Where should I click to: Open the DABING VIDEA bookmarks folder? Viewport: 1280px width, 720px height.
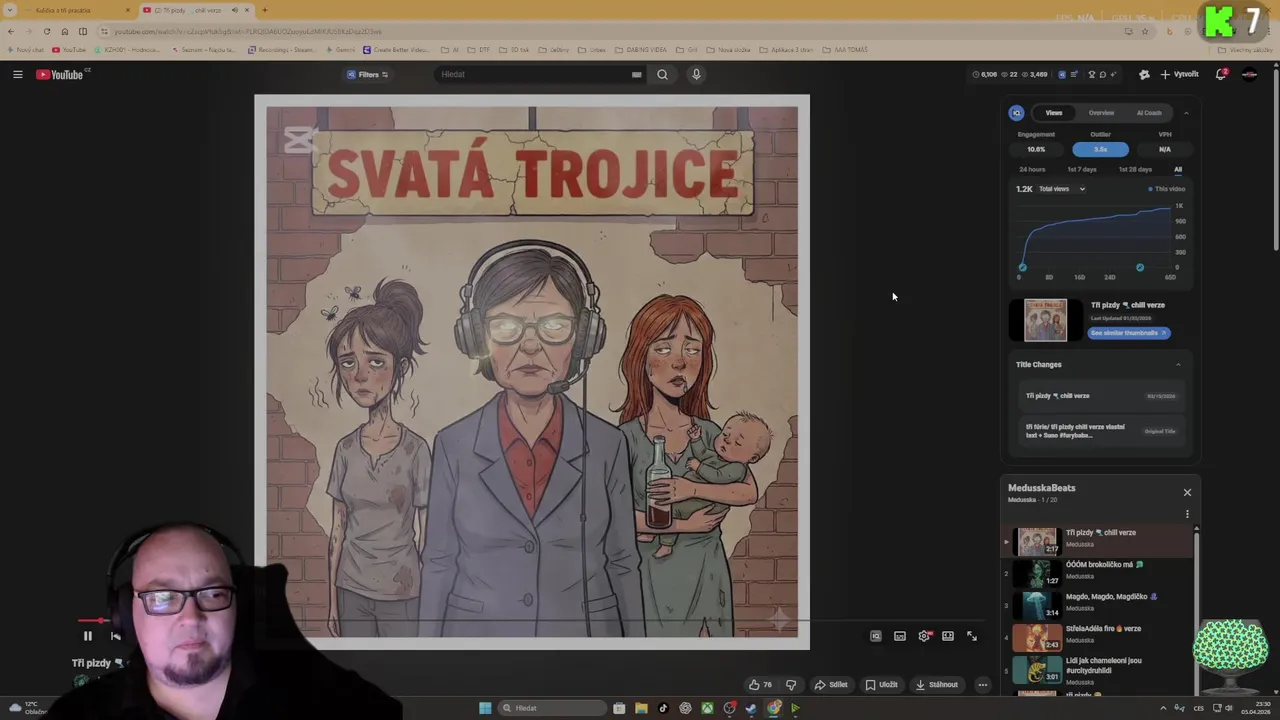point(640,50)
